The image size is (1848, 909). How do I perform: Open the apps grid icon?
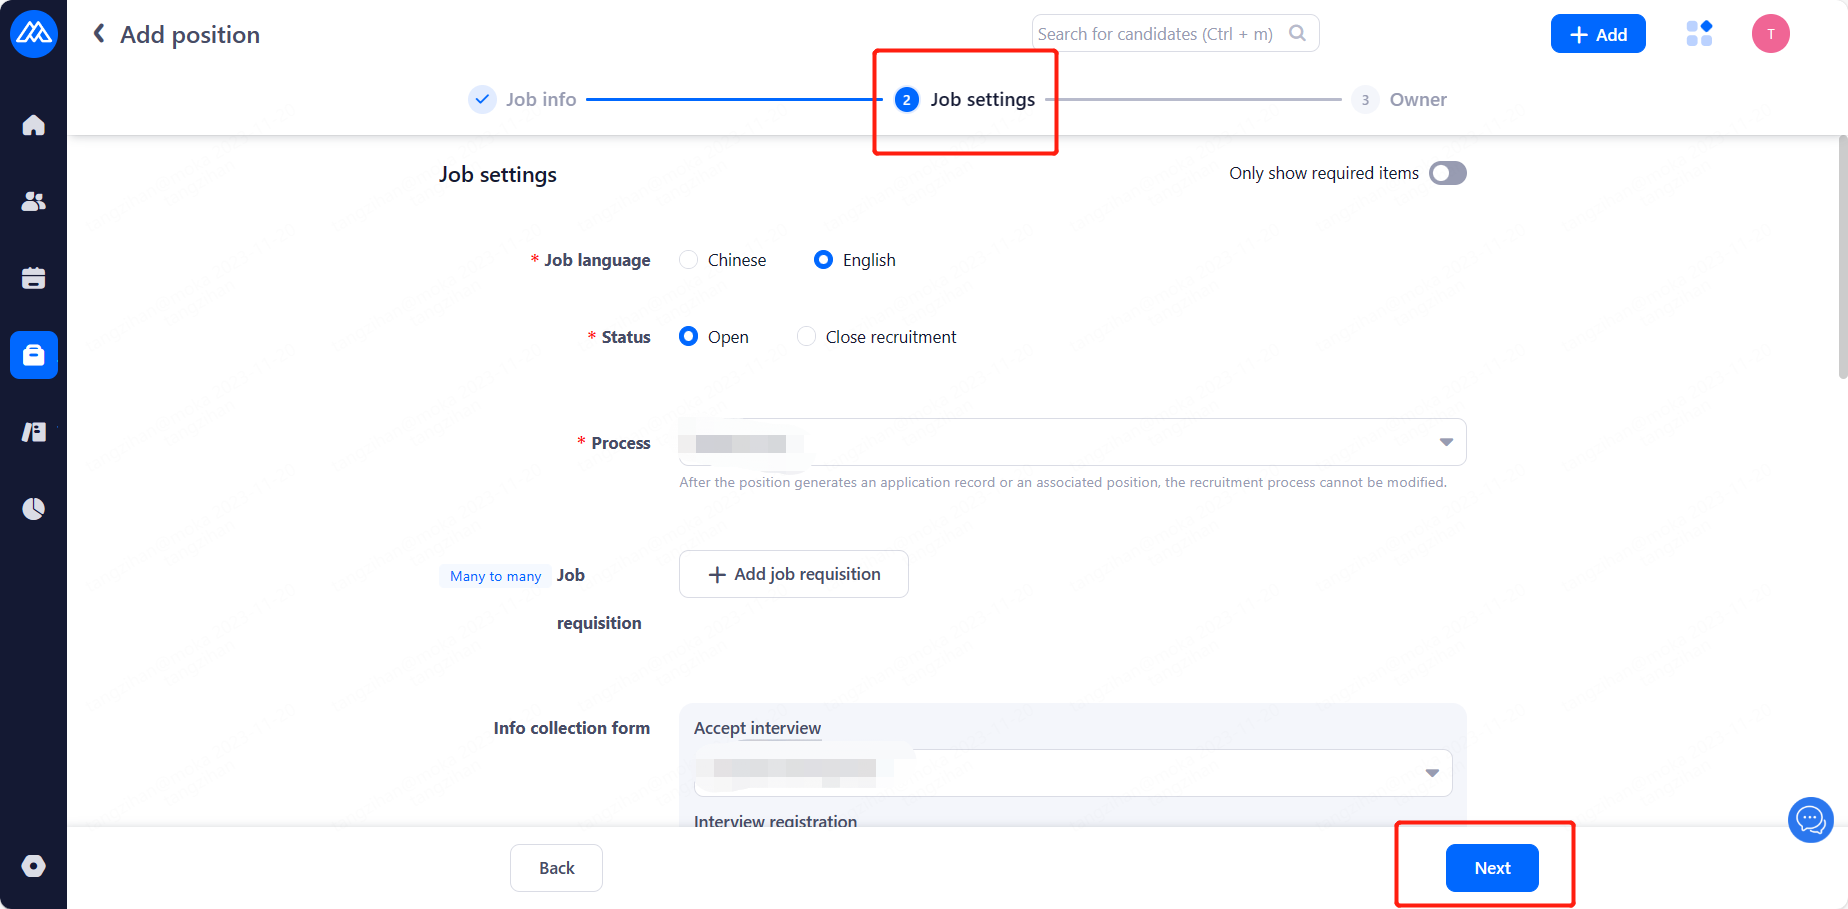point(1699,34)
